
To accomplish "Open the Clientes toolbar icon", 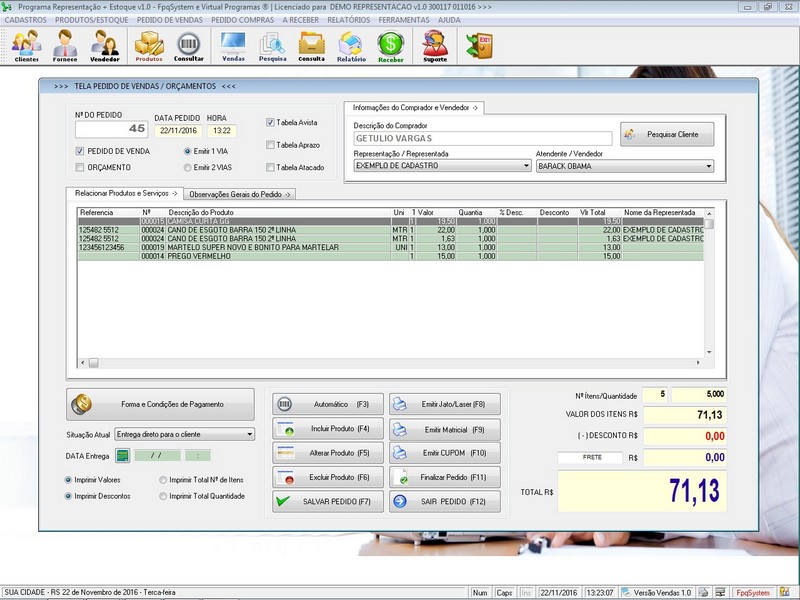I will point(26,45).
